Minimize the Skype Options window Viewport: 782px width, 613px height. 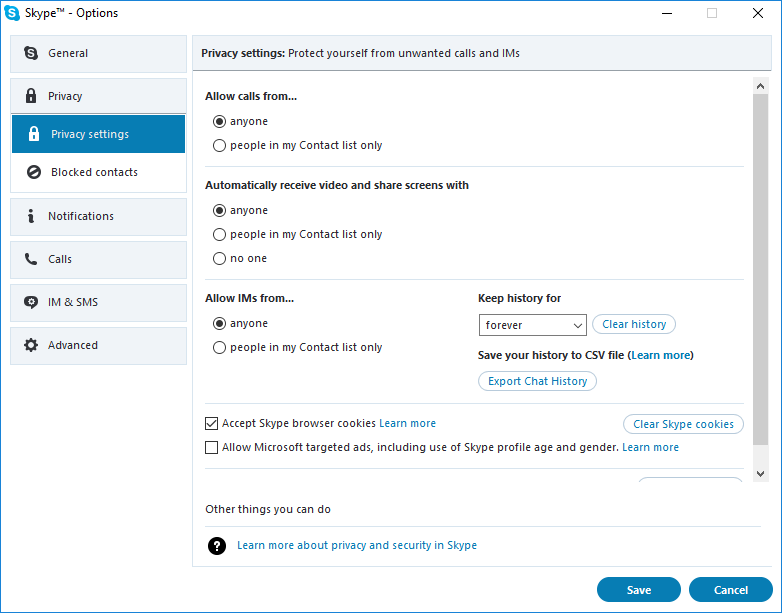pos(667,13)
